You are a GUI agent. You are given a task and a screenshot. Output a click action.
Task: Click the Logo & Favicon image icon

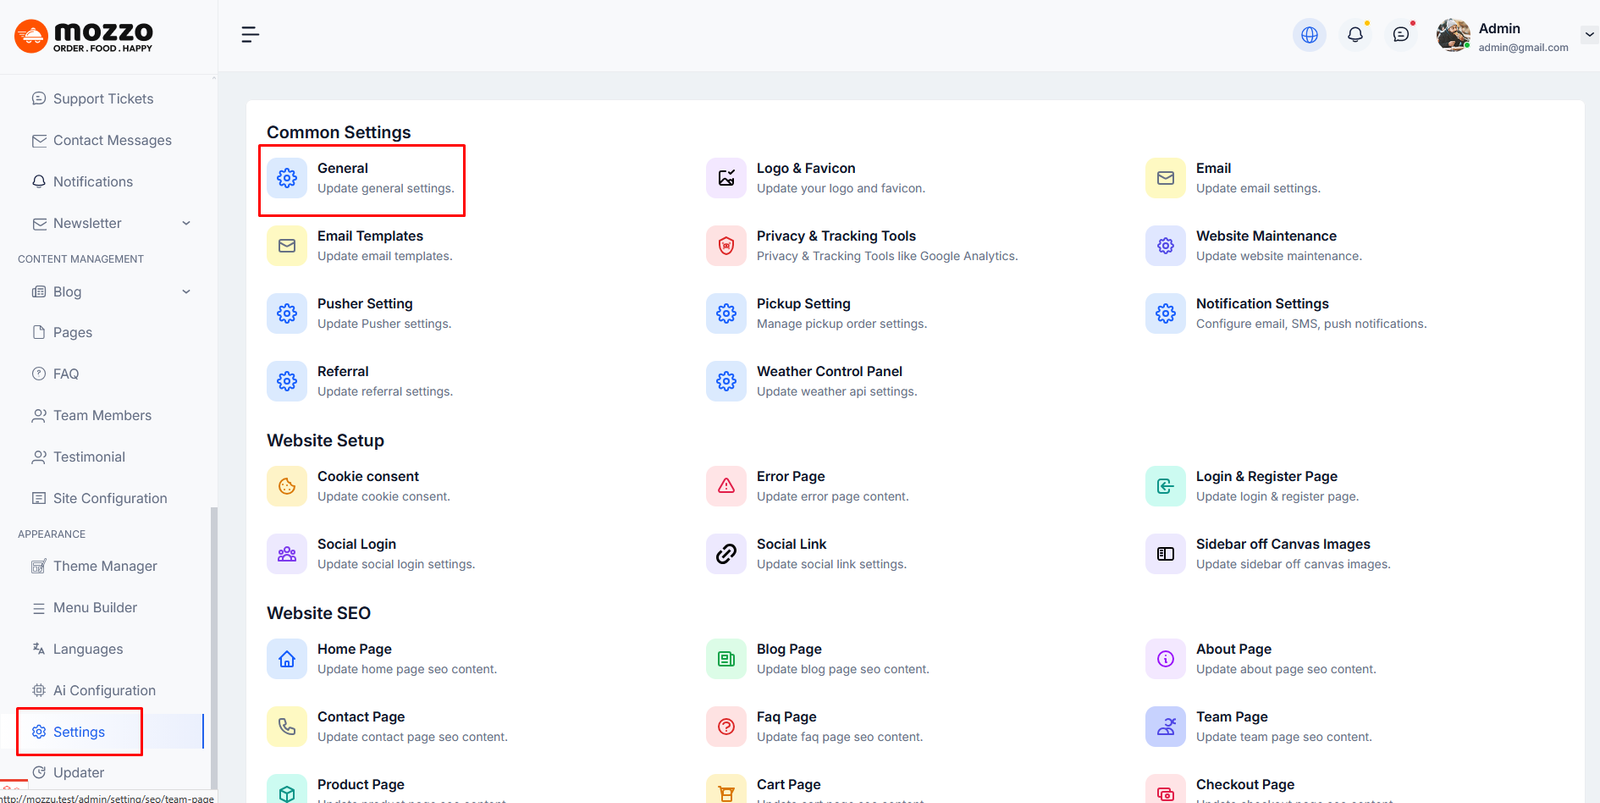point(726,178)
